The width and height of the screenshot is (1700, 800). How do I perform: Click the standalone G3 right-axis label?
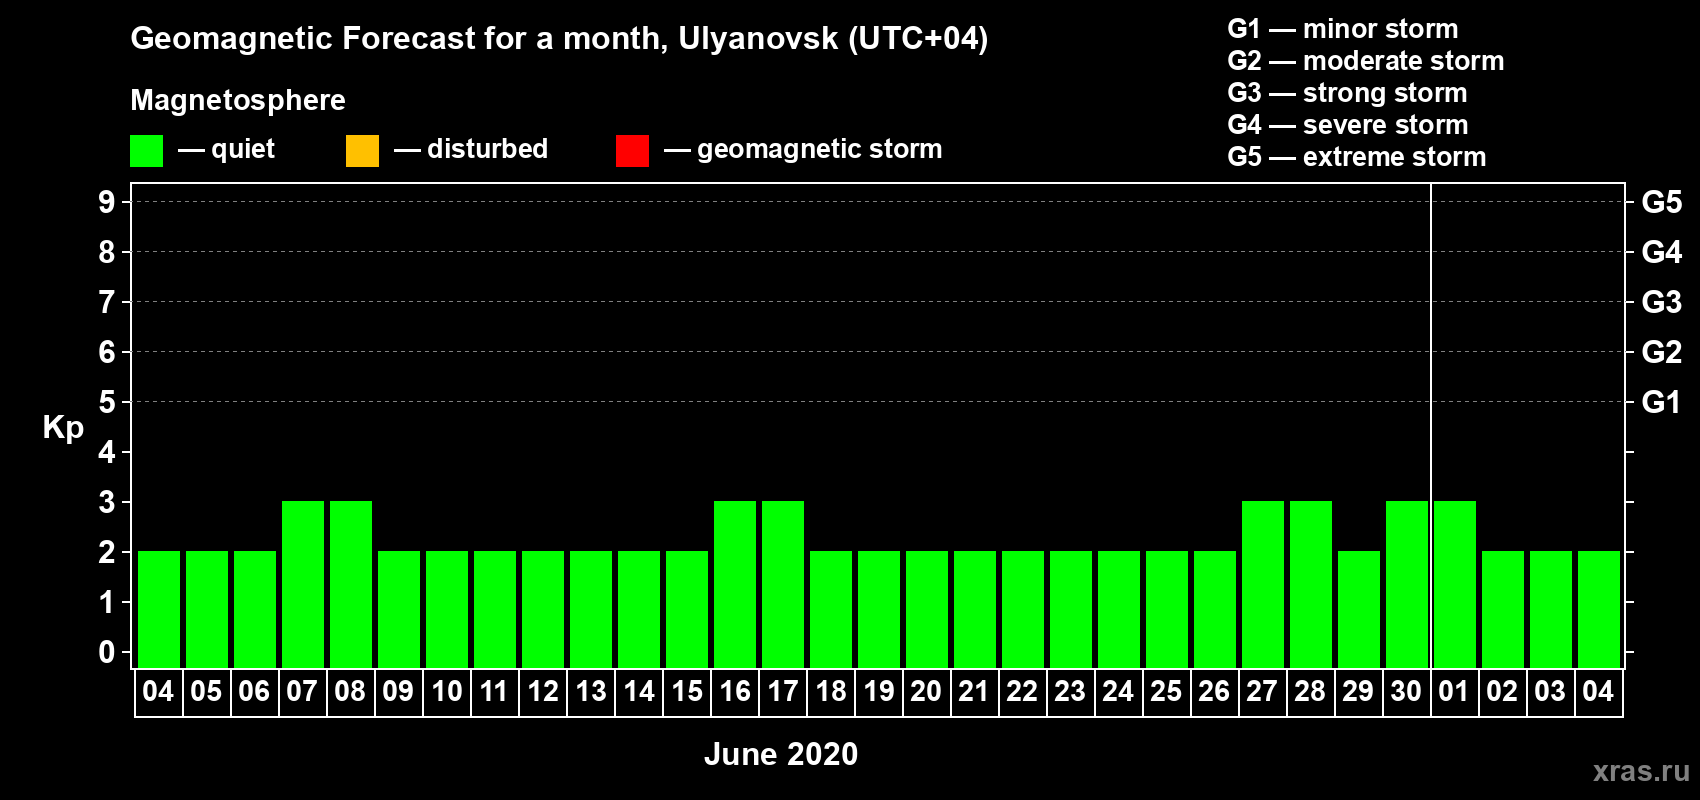coord(1662,302)
